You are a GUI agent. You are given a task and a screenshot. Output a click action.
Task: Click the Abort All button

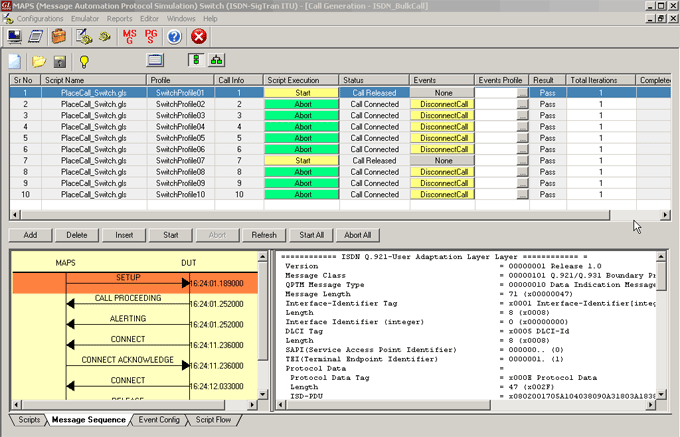pos(357,235)
